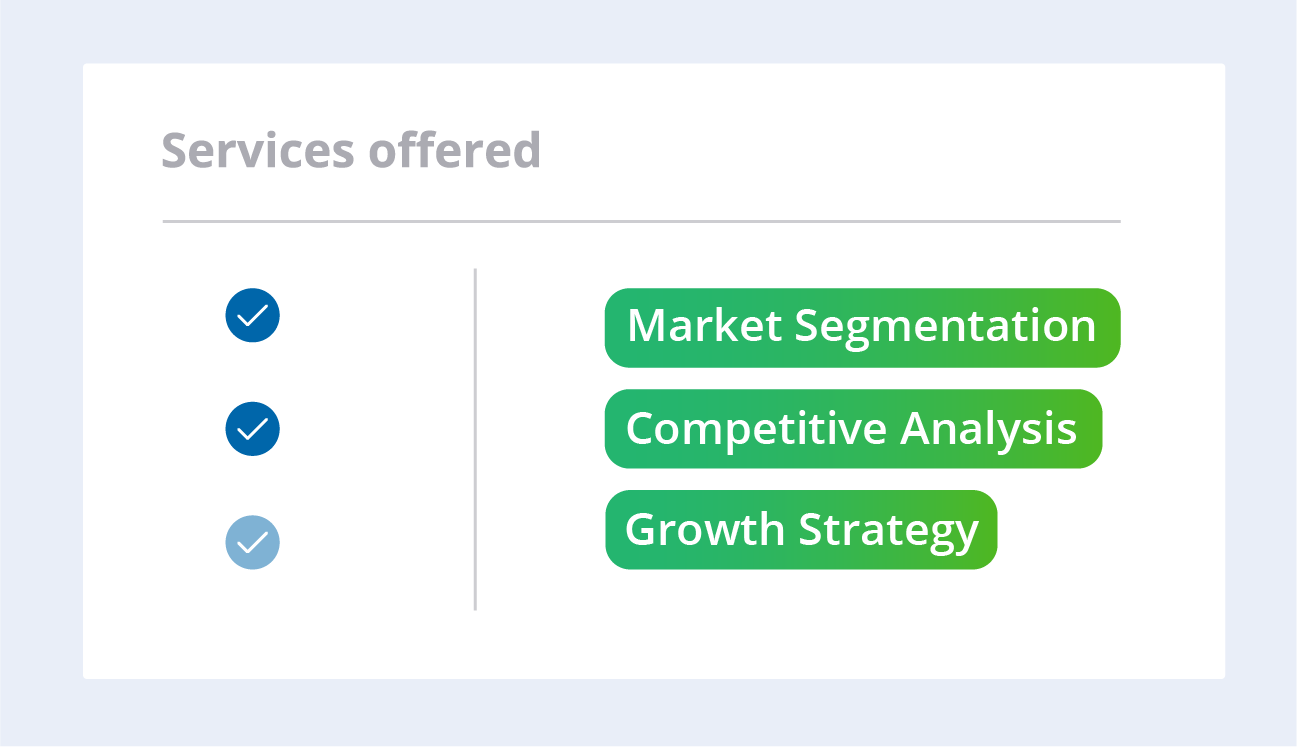1297x747 pixels.
Task: Click the word Market in the top pill
Action: pos(705,326)
